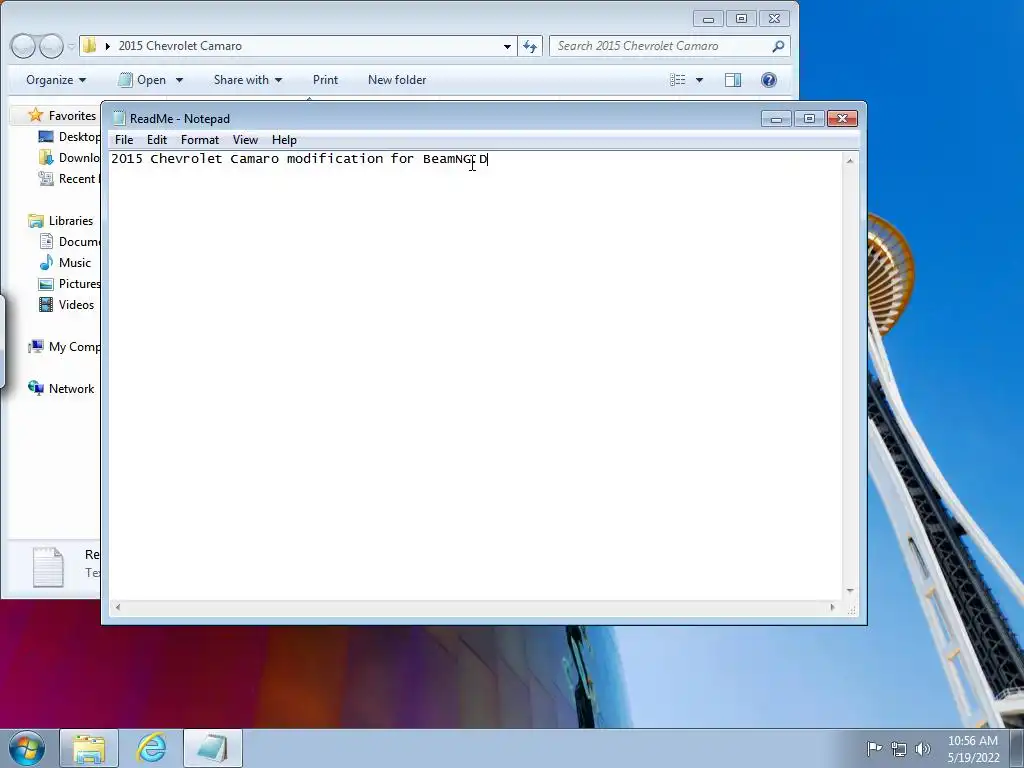
Task: Maximize the Explorer window
Action: click(741, 19)
